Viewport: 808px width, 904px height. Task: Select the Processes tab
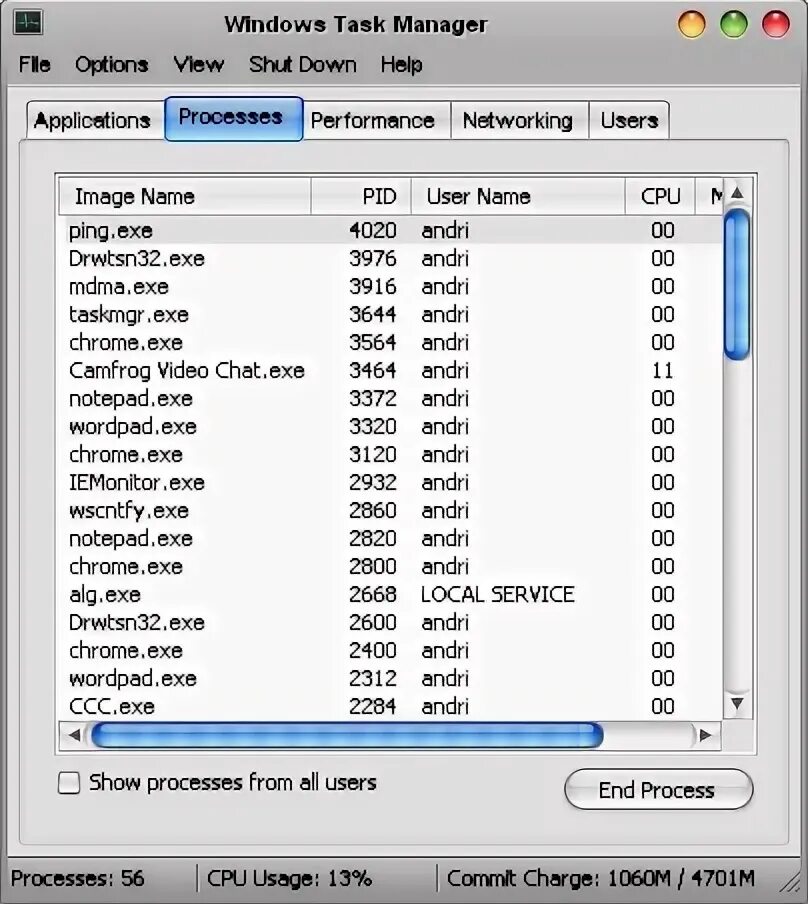point(232,118)
